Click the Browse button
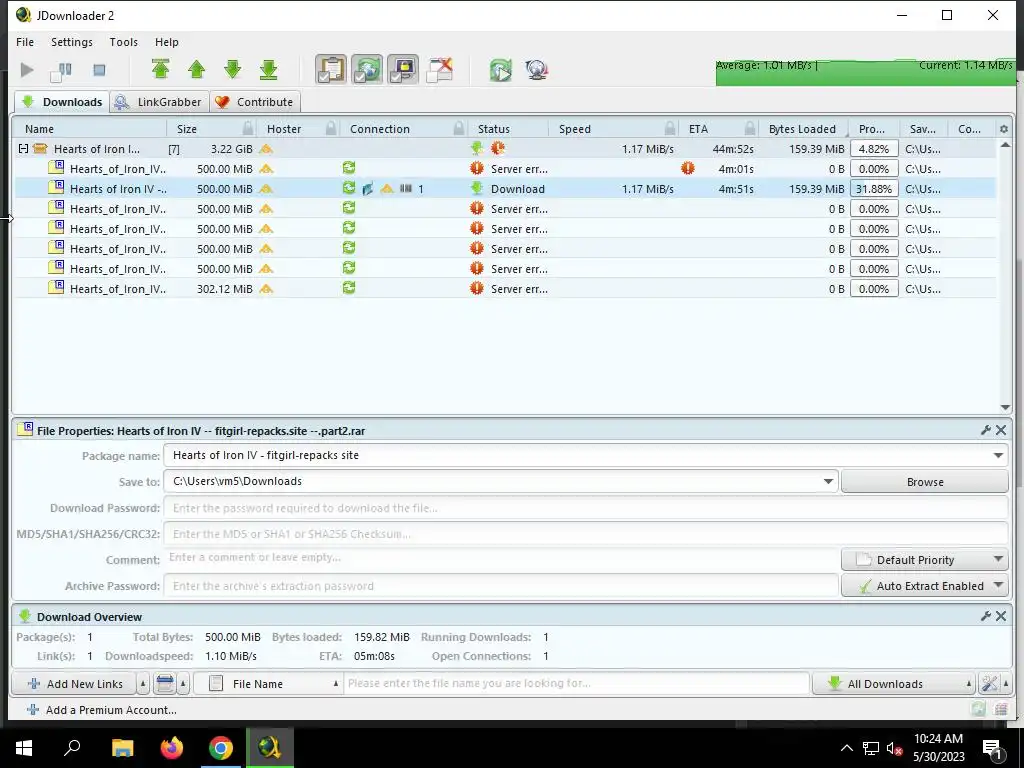This screenshot has width=1024, height=768. pos(925,482)
